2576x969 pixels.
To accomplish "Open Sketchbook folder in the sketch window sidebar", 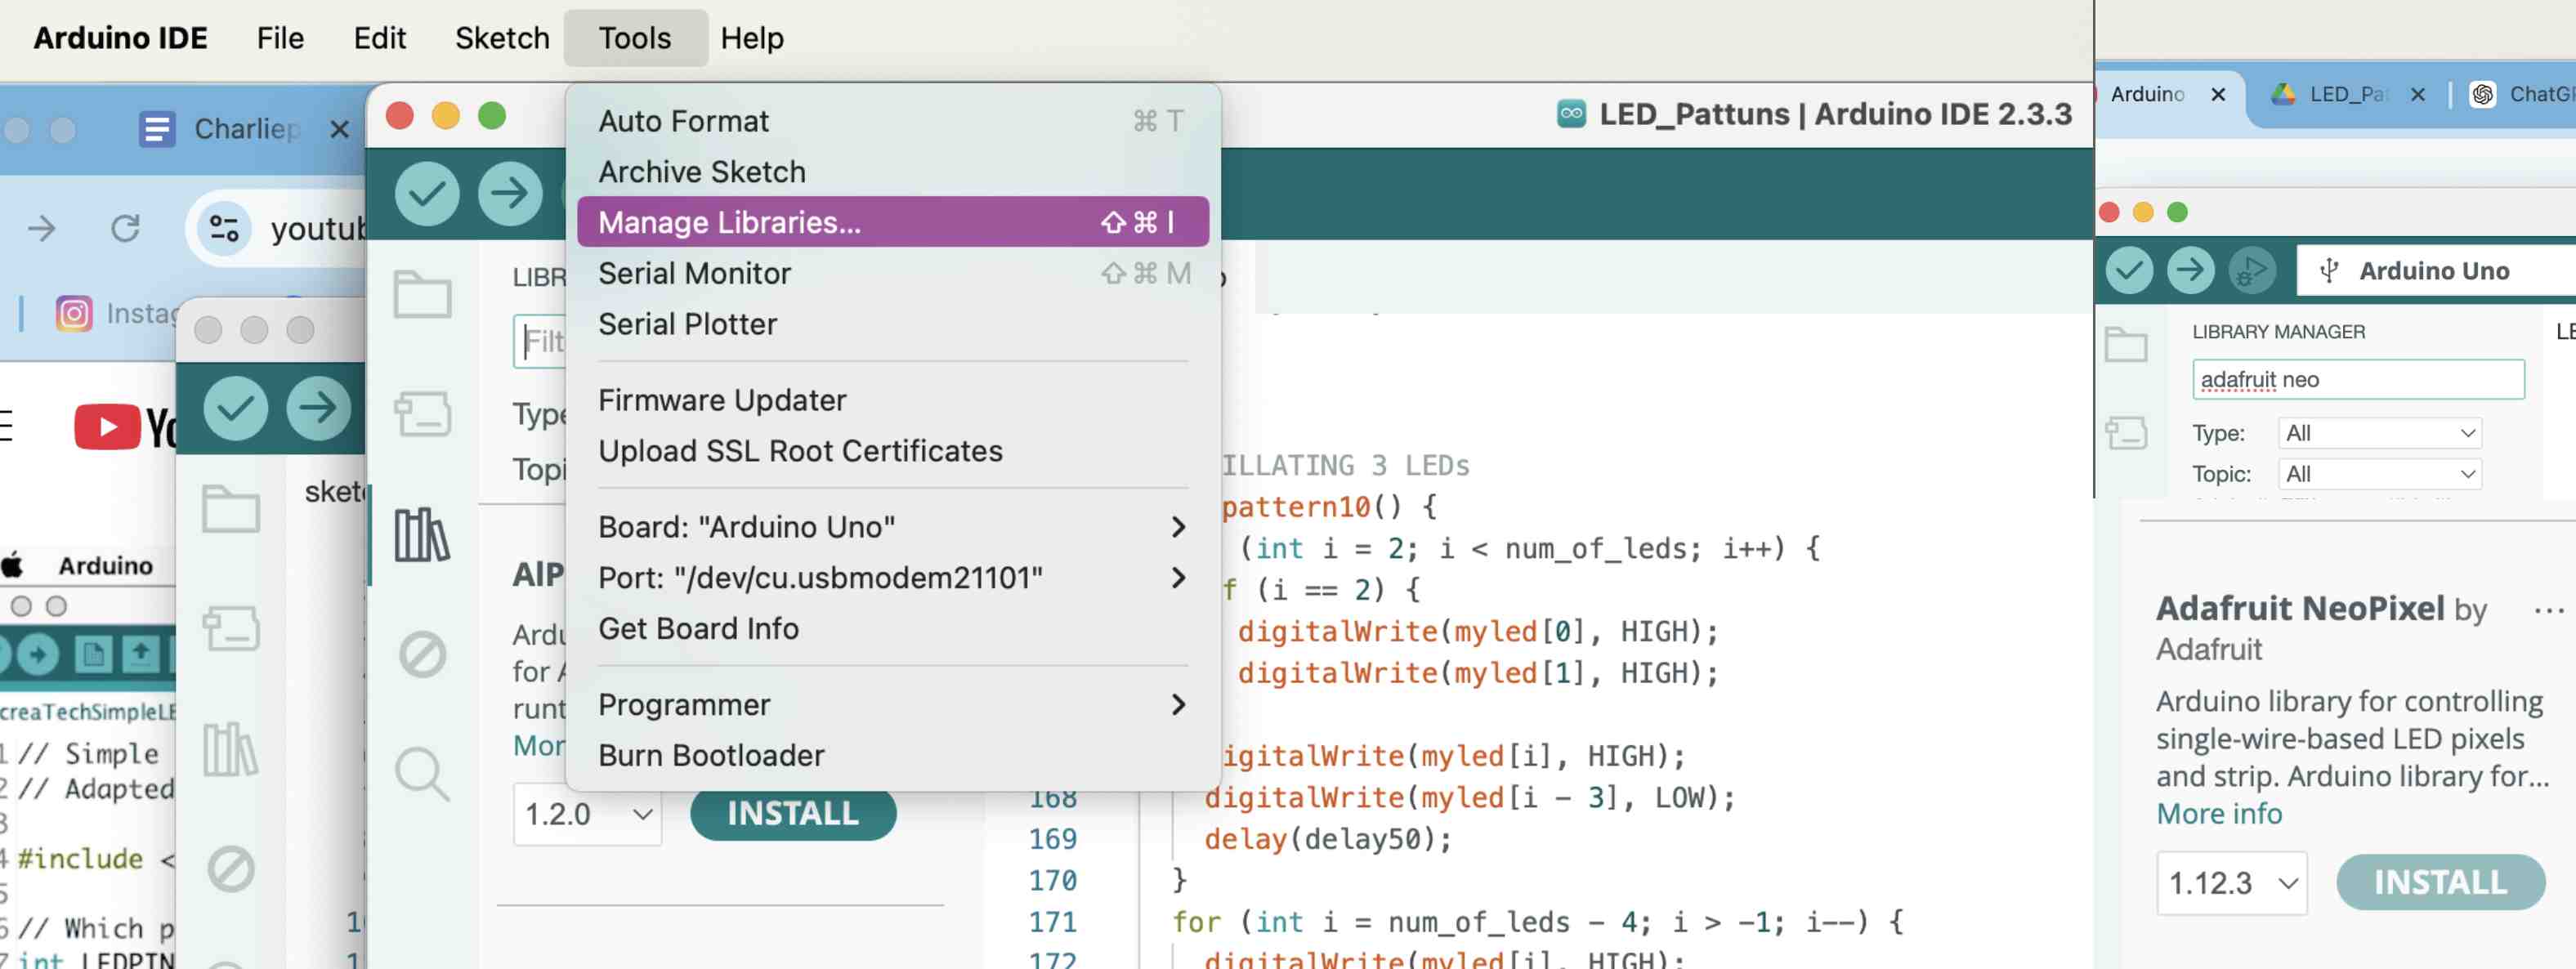I will (x=231, y=508).
